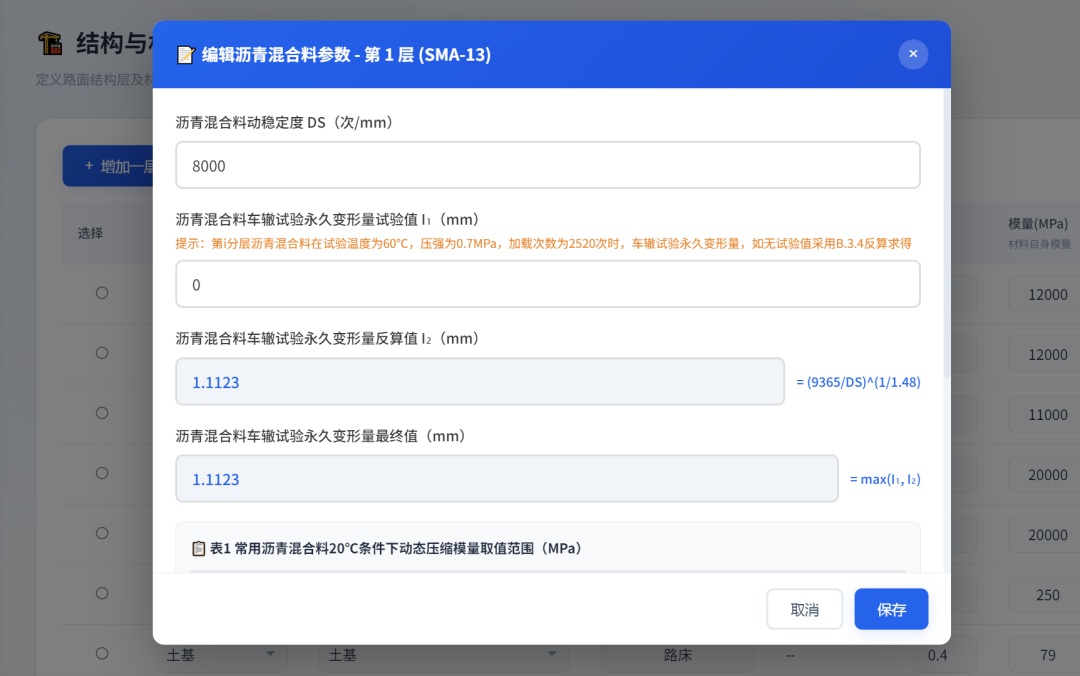Click the formula text = max(l₁, l₂)
1080x676 pixels.
(x=885, y=479)
